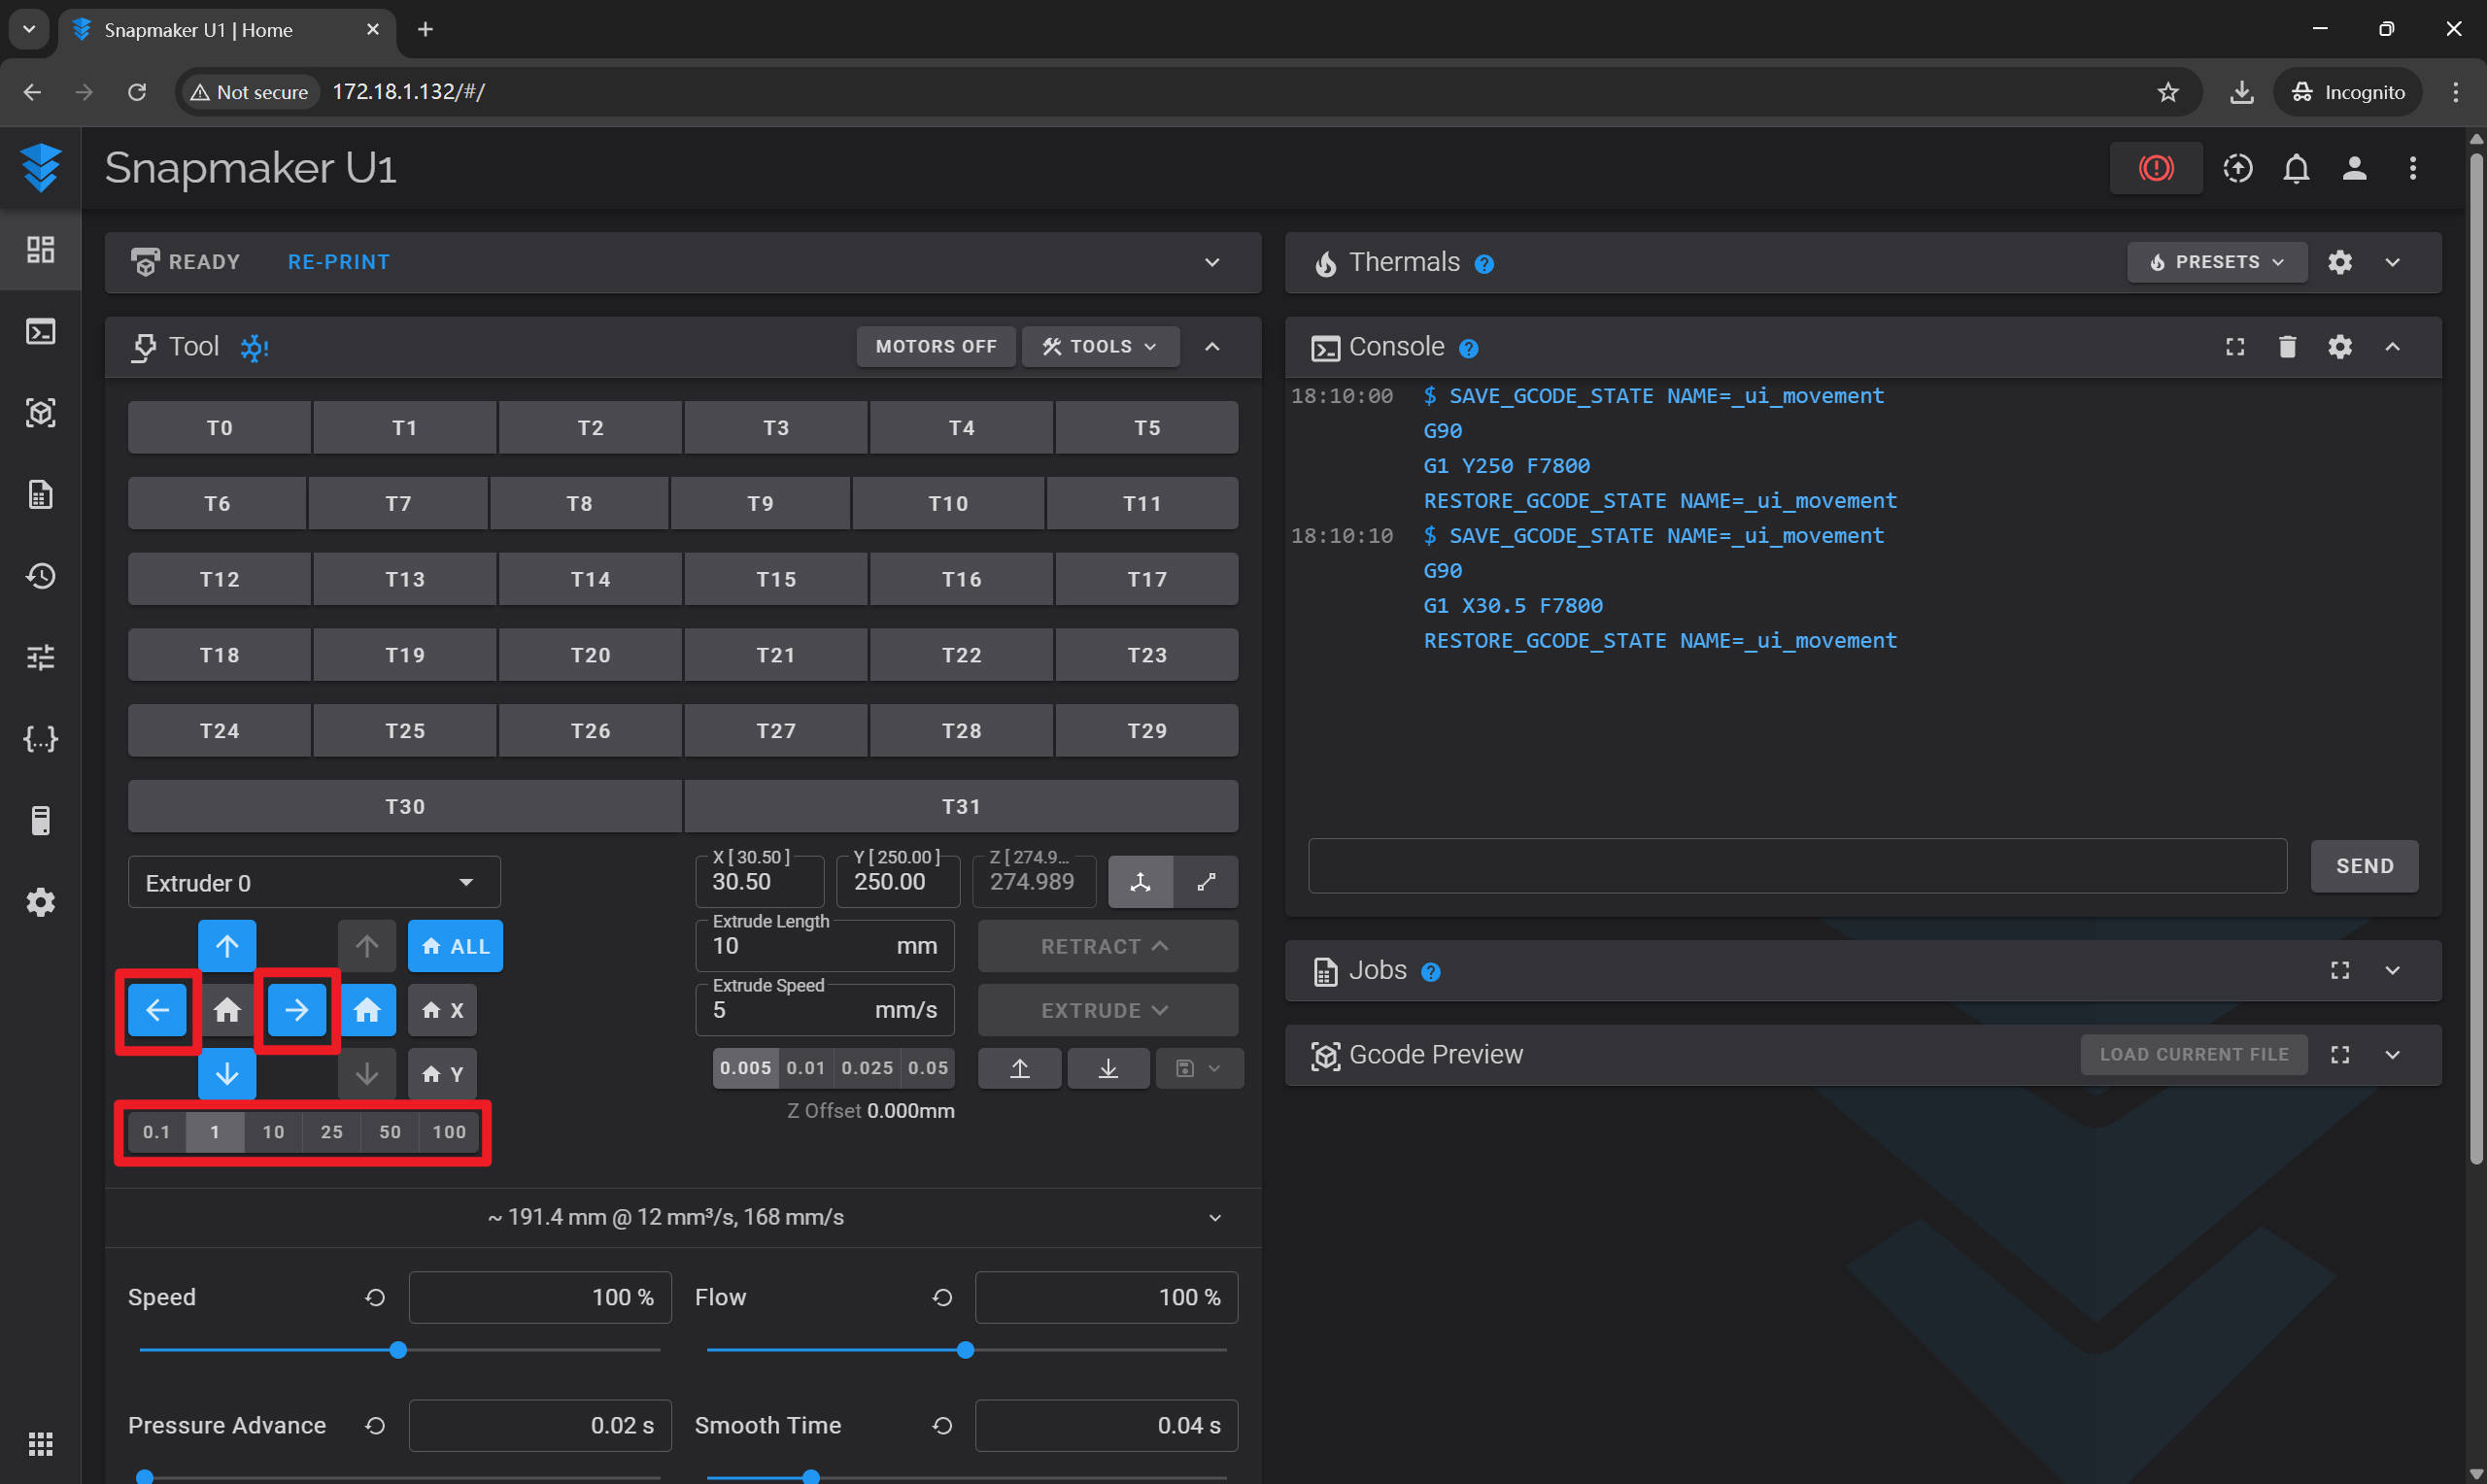Expand the Jobs panel
2487x1484 pixels.
point(2391,971)
